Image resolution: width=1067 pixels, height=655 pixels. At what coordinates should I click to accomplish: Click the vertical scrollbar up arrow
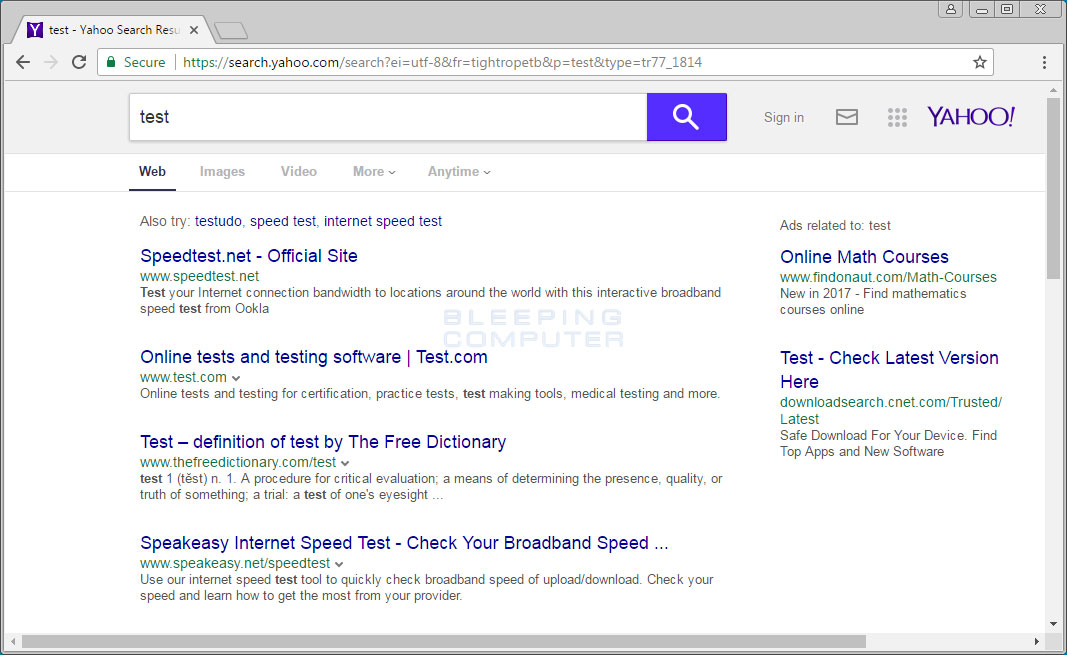(x=1053, y=90)
